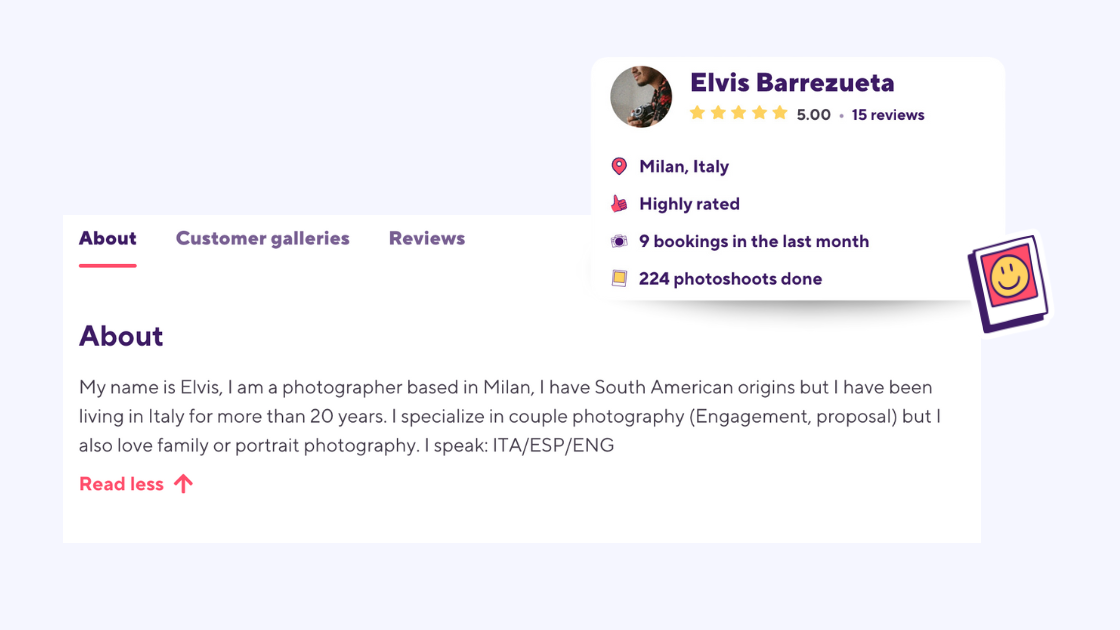Select the About tab
The height and width of the screenshot is (630, 1120).
click(107, 238)
